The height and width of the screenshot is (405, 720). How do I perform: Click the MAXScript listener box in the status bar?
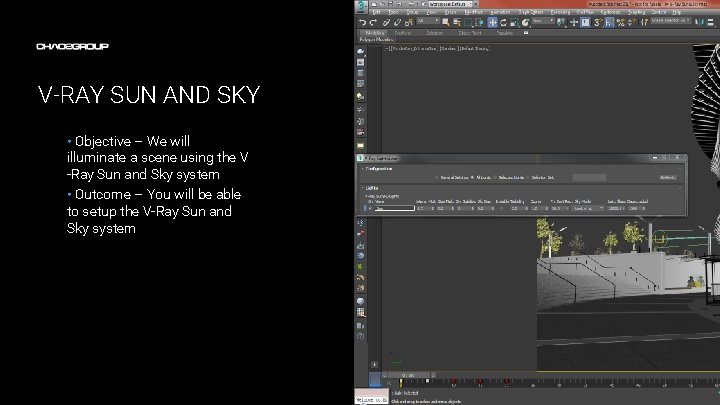(x=371, y=397)
